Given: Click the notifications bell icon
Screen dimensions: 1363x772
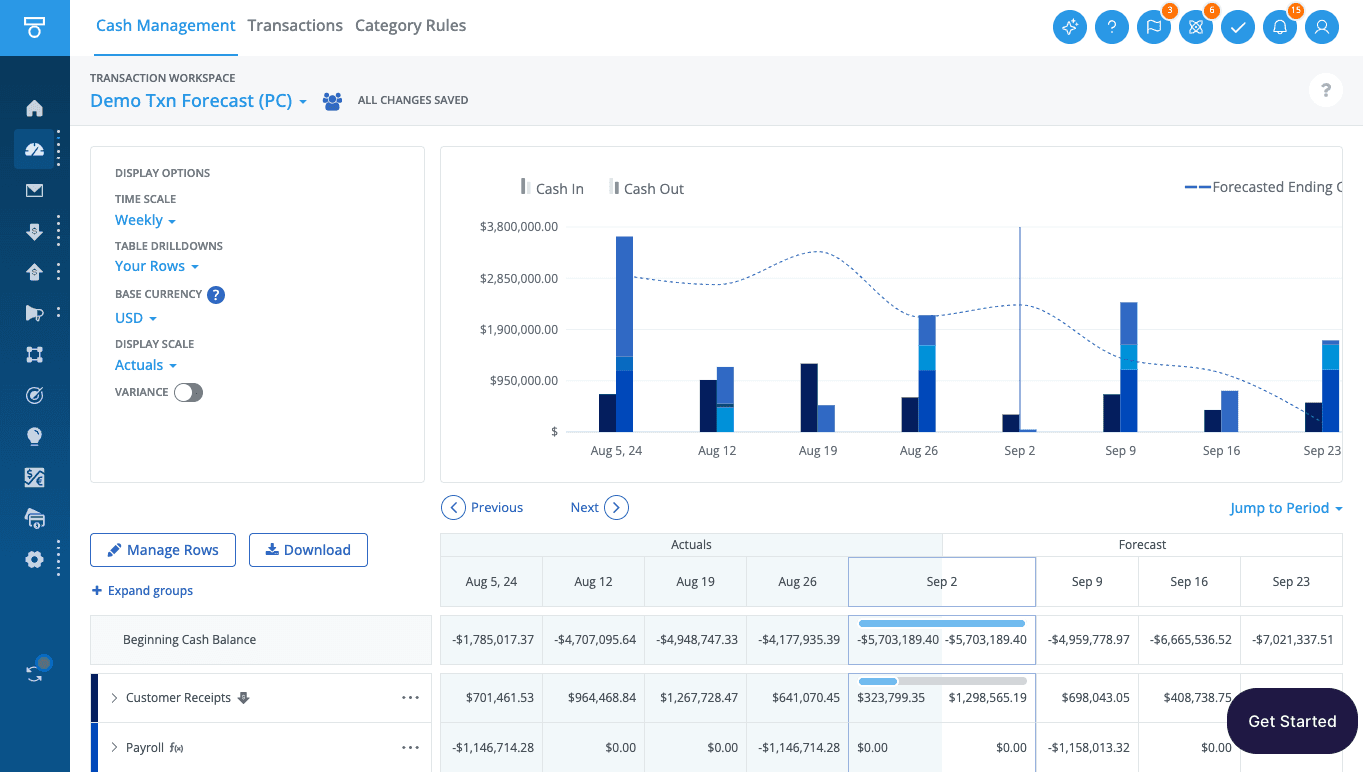Looking at the screenshot, I should point(1280,28).
